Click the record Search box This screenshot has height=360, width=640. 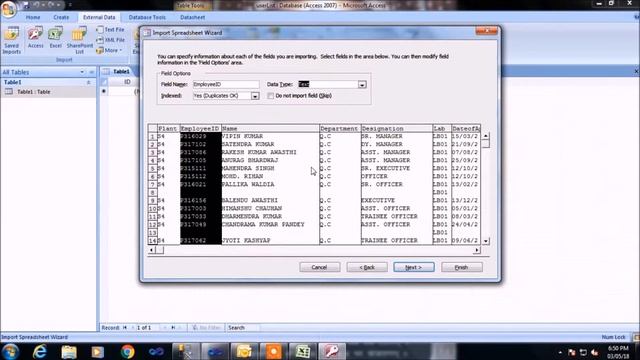243,328
